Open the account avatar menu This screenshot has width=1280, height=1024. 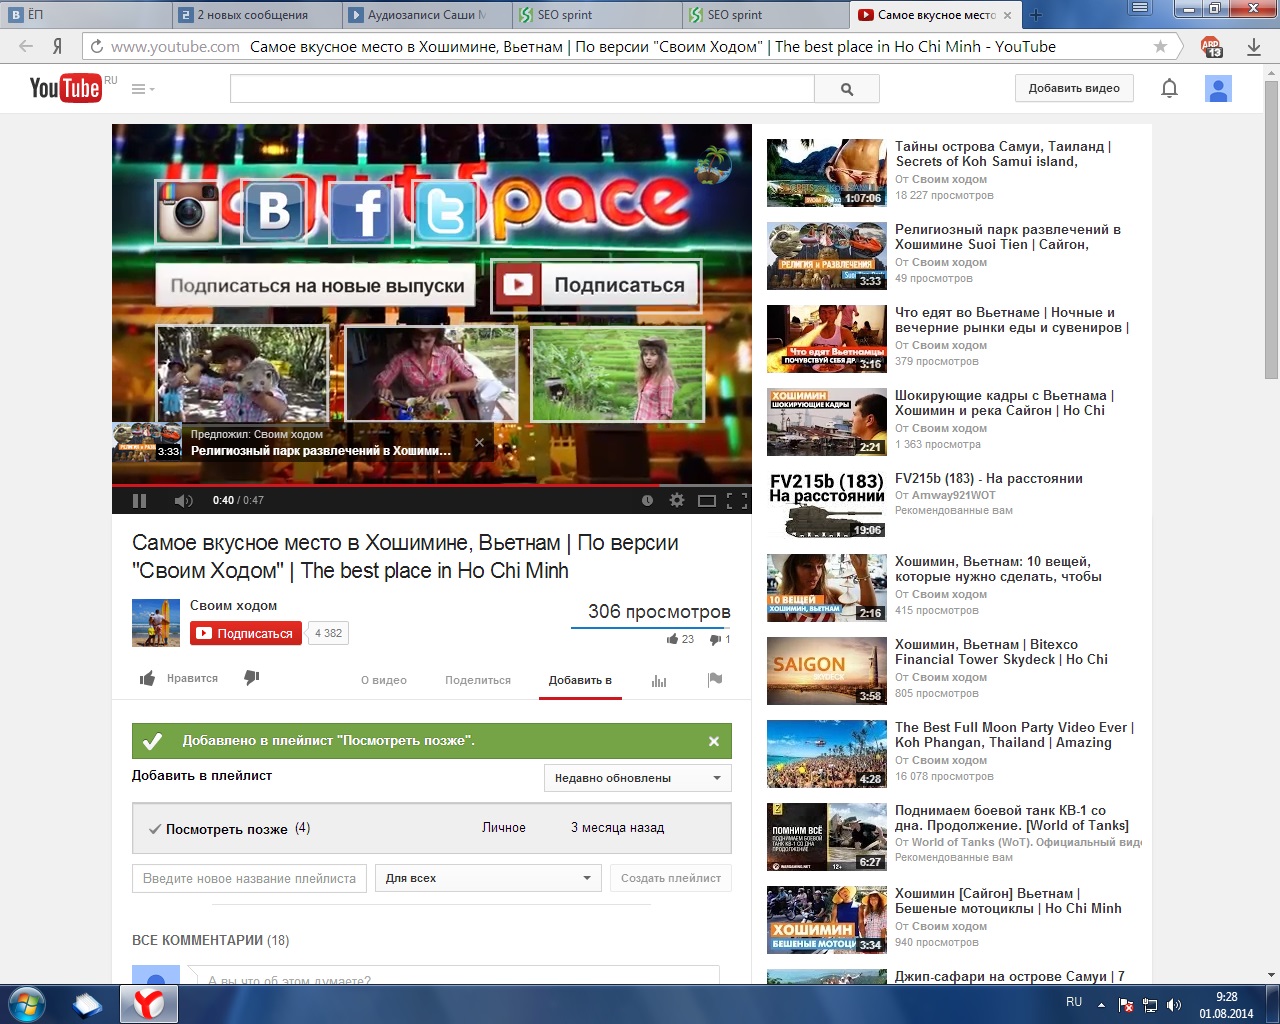tap(1218, 88)
